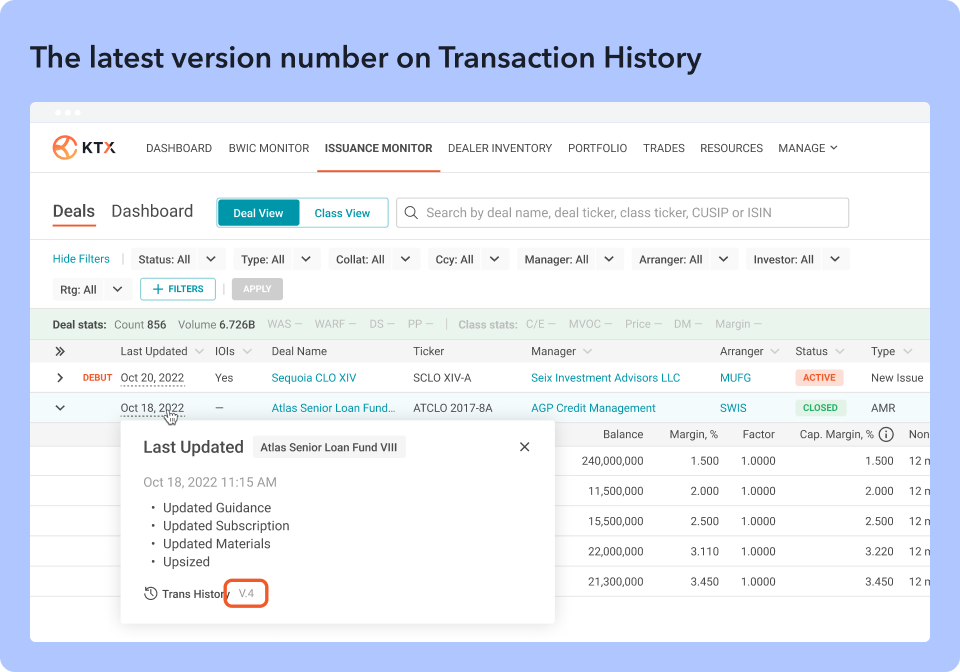
Task: Collapse the Atlas Senior Loan Fund row
Action: pos(60,408)
